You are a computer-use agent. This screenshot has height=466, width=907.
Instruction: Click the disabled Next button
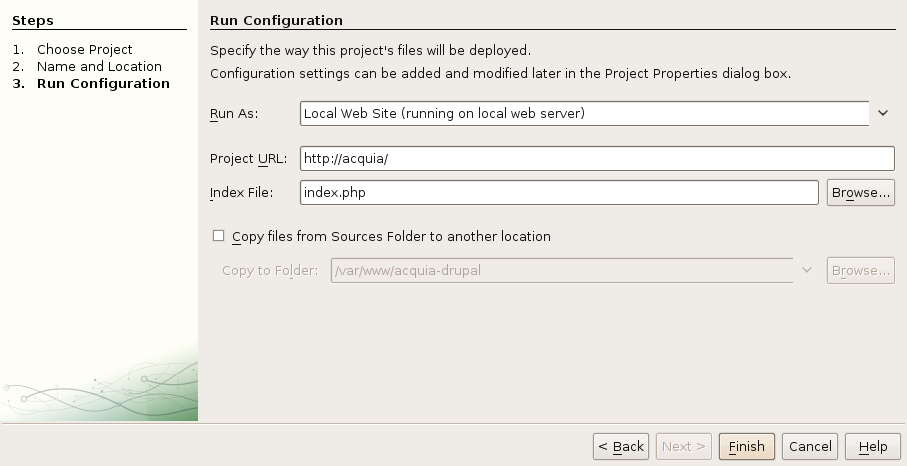click(x=684, y=447)
